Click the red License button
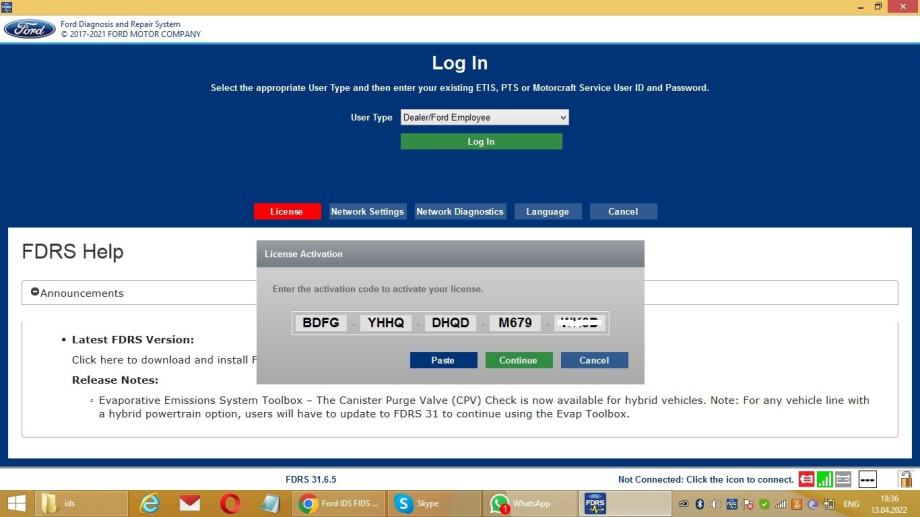Image resolution: width=920 pixels, height=517 pixels. coord(287,211)
